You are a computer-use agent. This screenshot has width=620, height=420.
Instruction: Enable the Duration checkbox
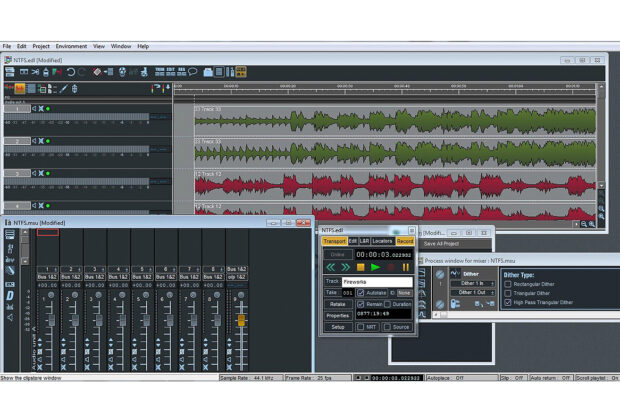click(x=388, y=304)
